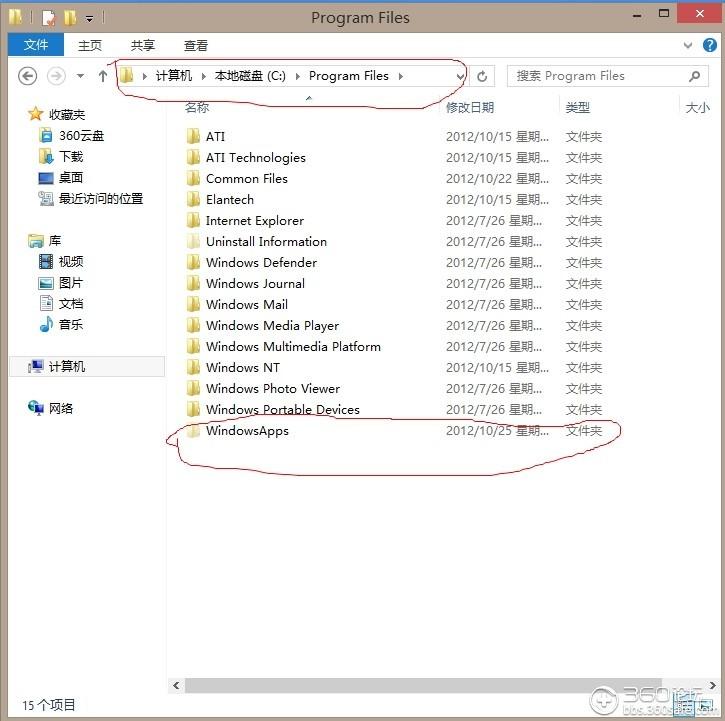Open the address bar history dropdown
This screenshot has width=725, height=721.
(460, 76)
